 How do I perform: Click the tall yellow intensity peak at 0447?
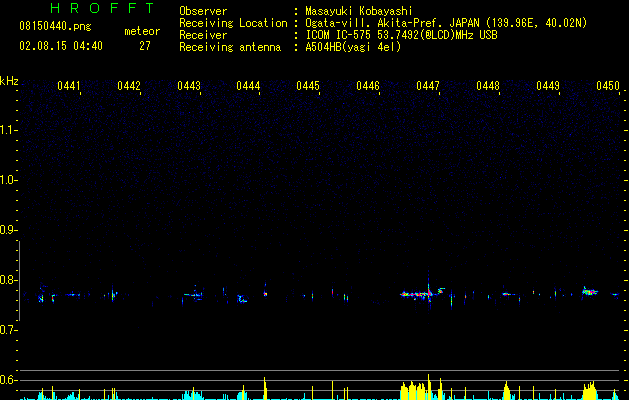click(x=428, y=387)
